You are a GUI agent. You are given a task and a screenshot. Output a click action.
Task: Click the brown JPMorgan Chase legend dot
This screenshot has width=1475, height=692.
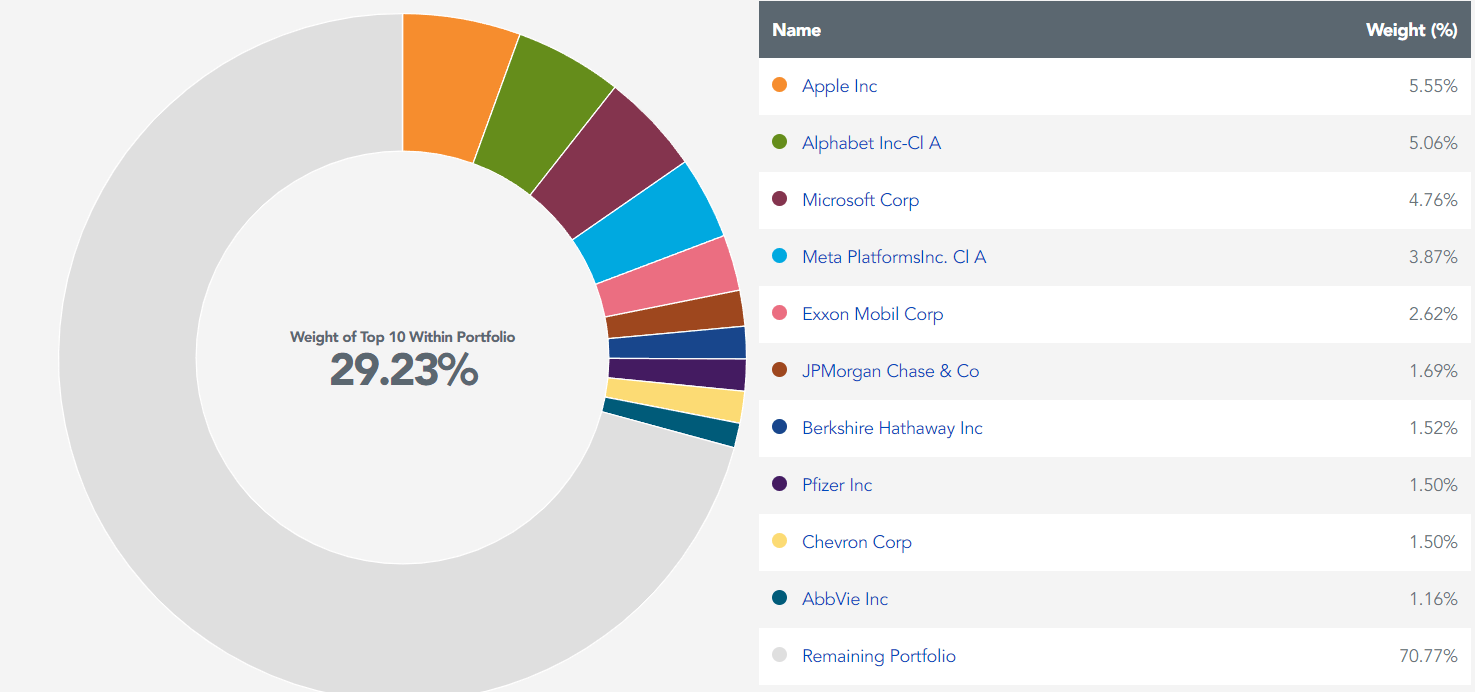tap(780, 371)
